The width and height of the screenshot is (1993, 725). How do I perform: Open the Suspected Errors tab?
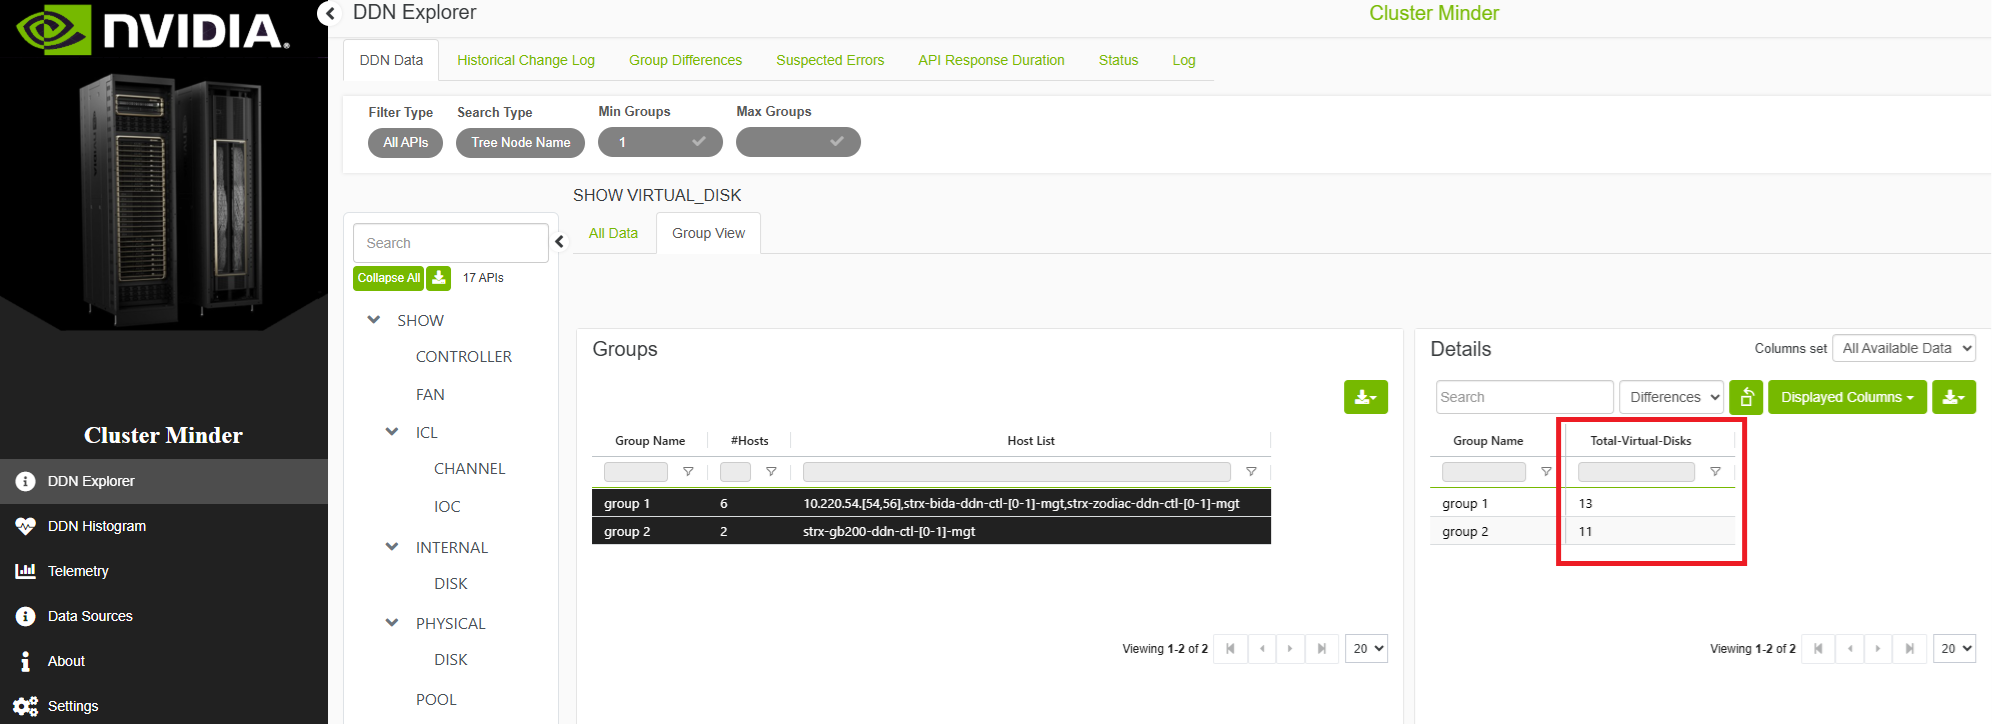[830, 60]
